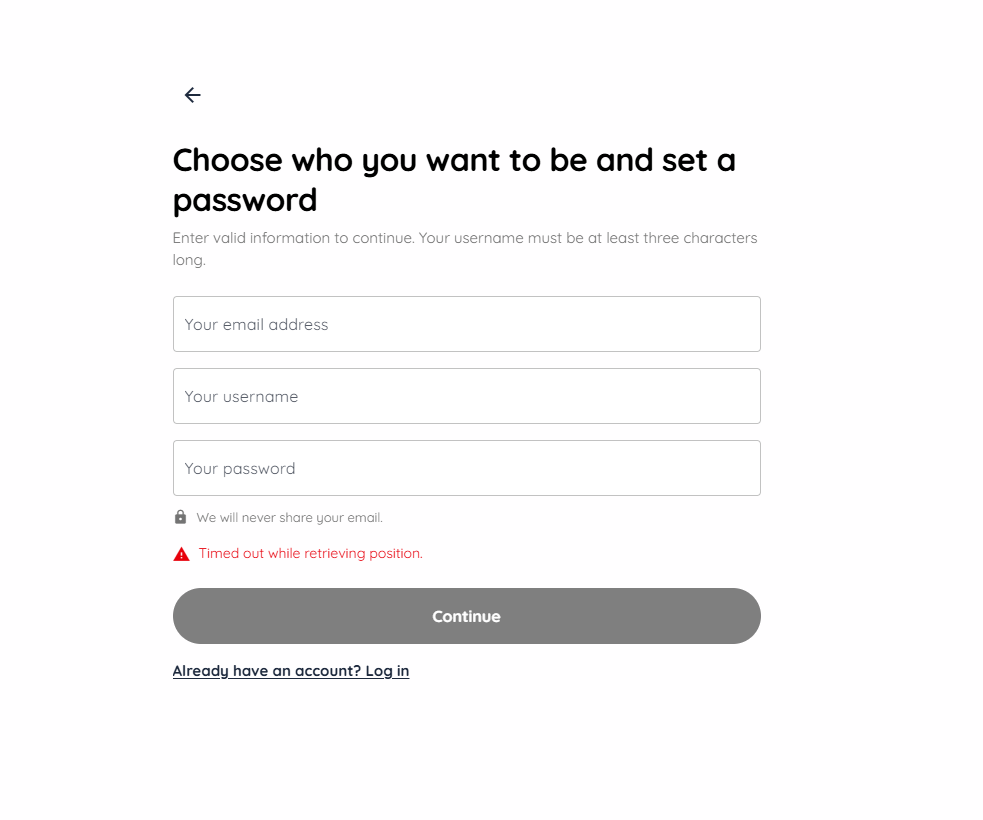The image size is (983, 820).
Task: Select the email address input field
Action: click(466, 324)
